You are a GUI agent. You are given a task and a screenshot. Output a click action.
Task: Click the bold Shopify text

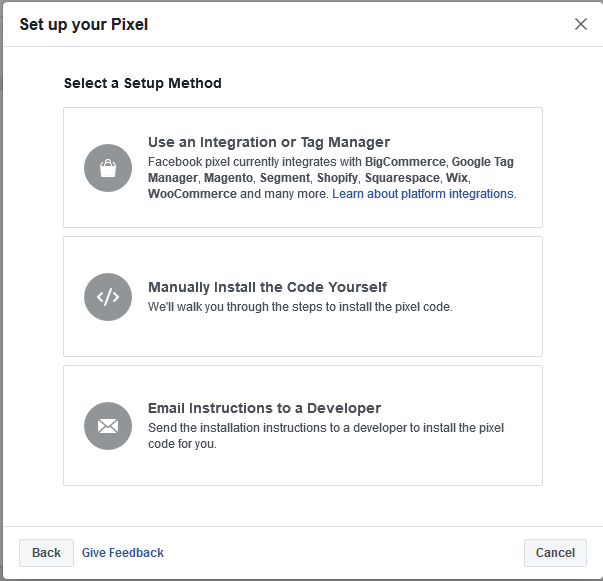click(336, 178)
